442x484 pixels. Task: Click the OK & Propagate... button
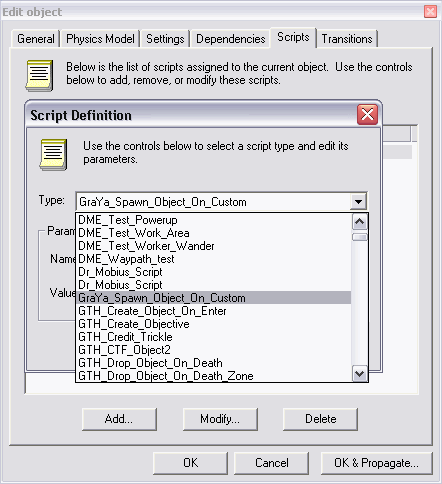(x=376, y=463)
